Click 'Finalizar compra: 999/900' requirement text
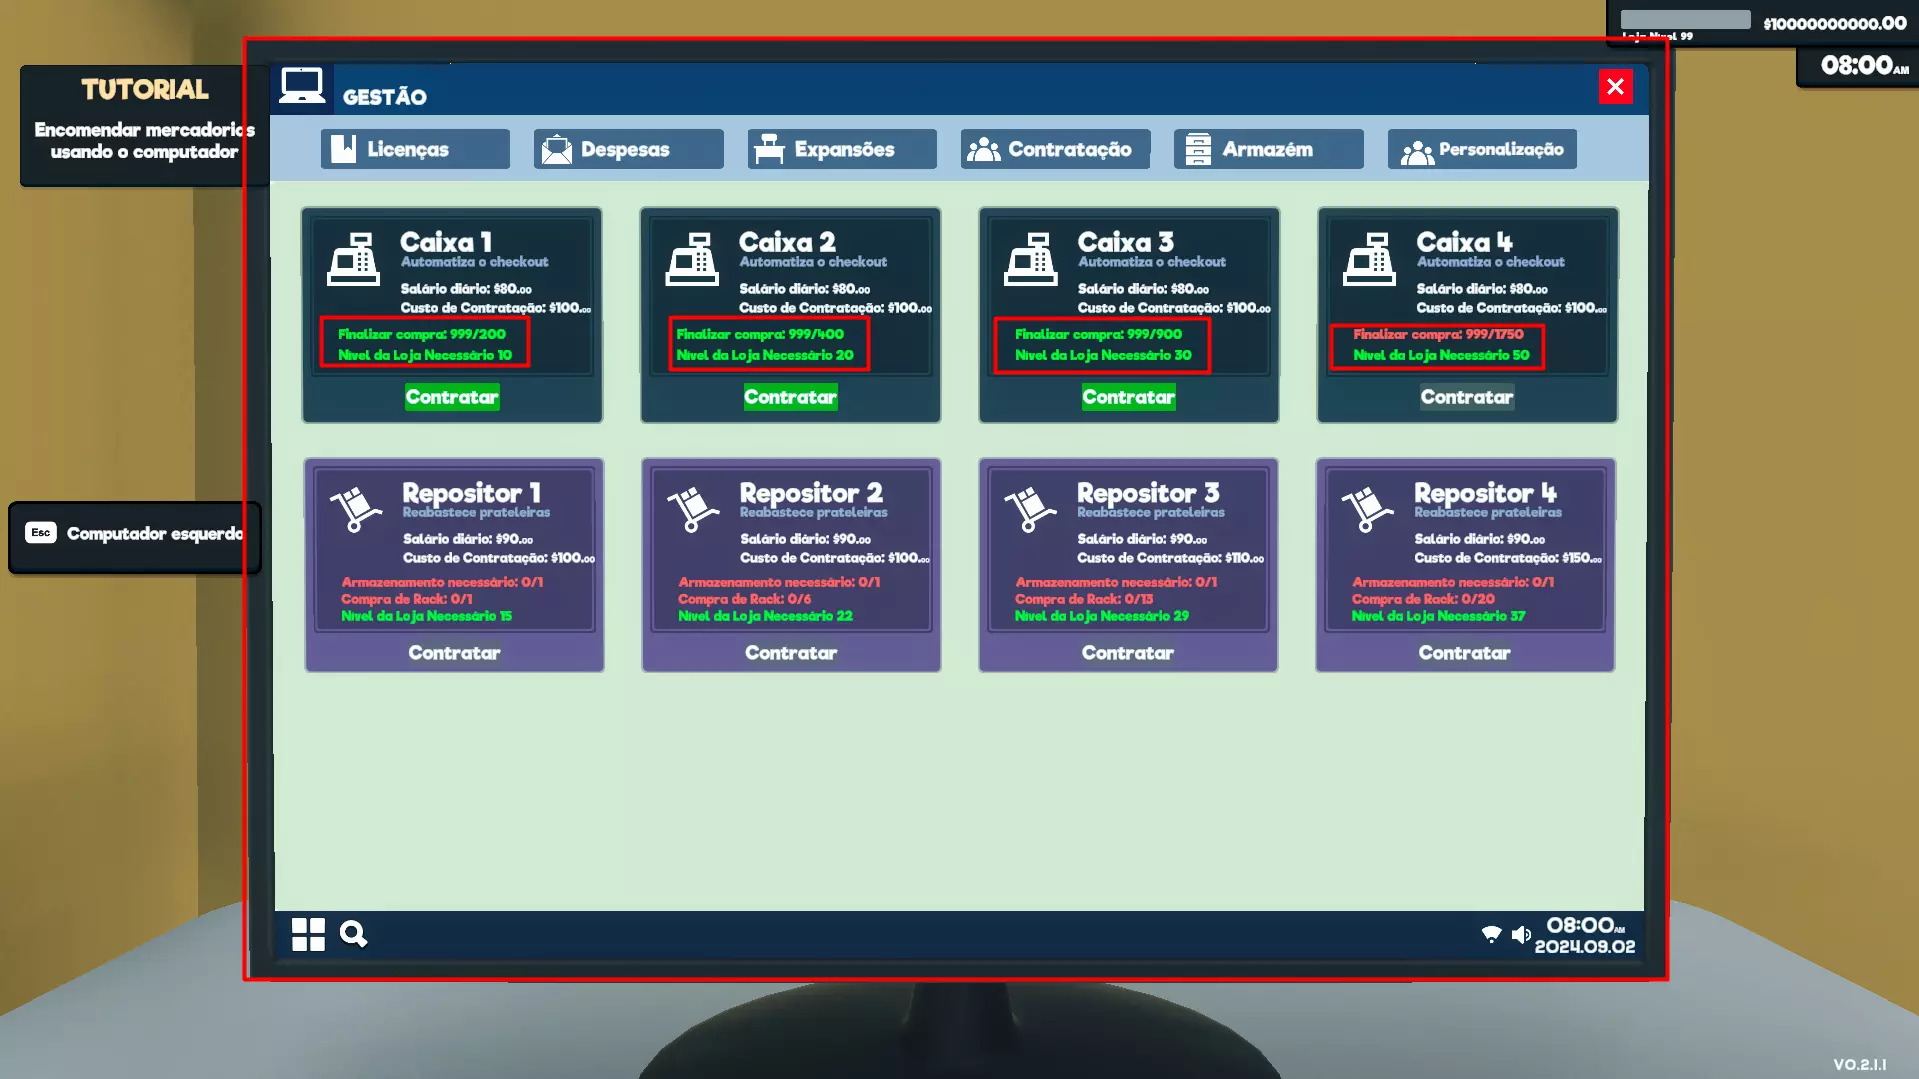1919x1079 pixels. pyautogui.click(x=1098, y=334)
